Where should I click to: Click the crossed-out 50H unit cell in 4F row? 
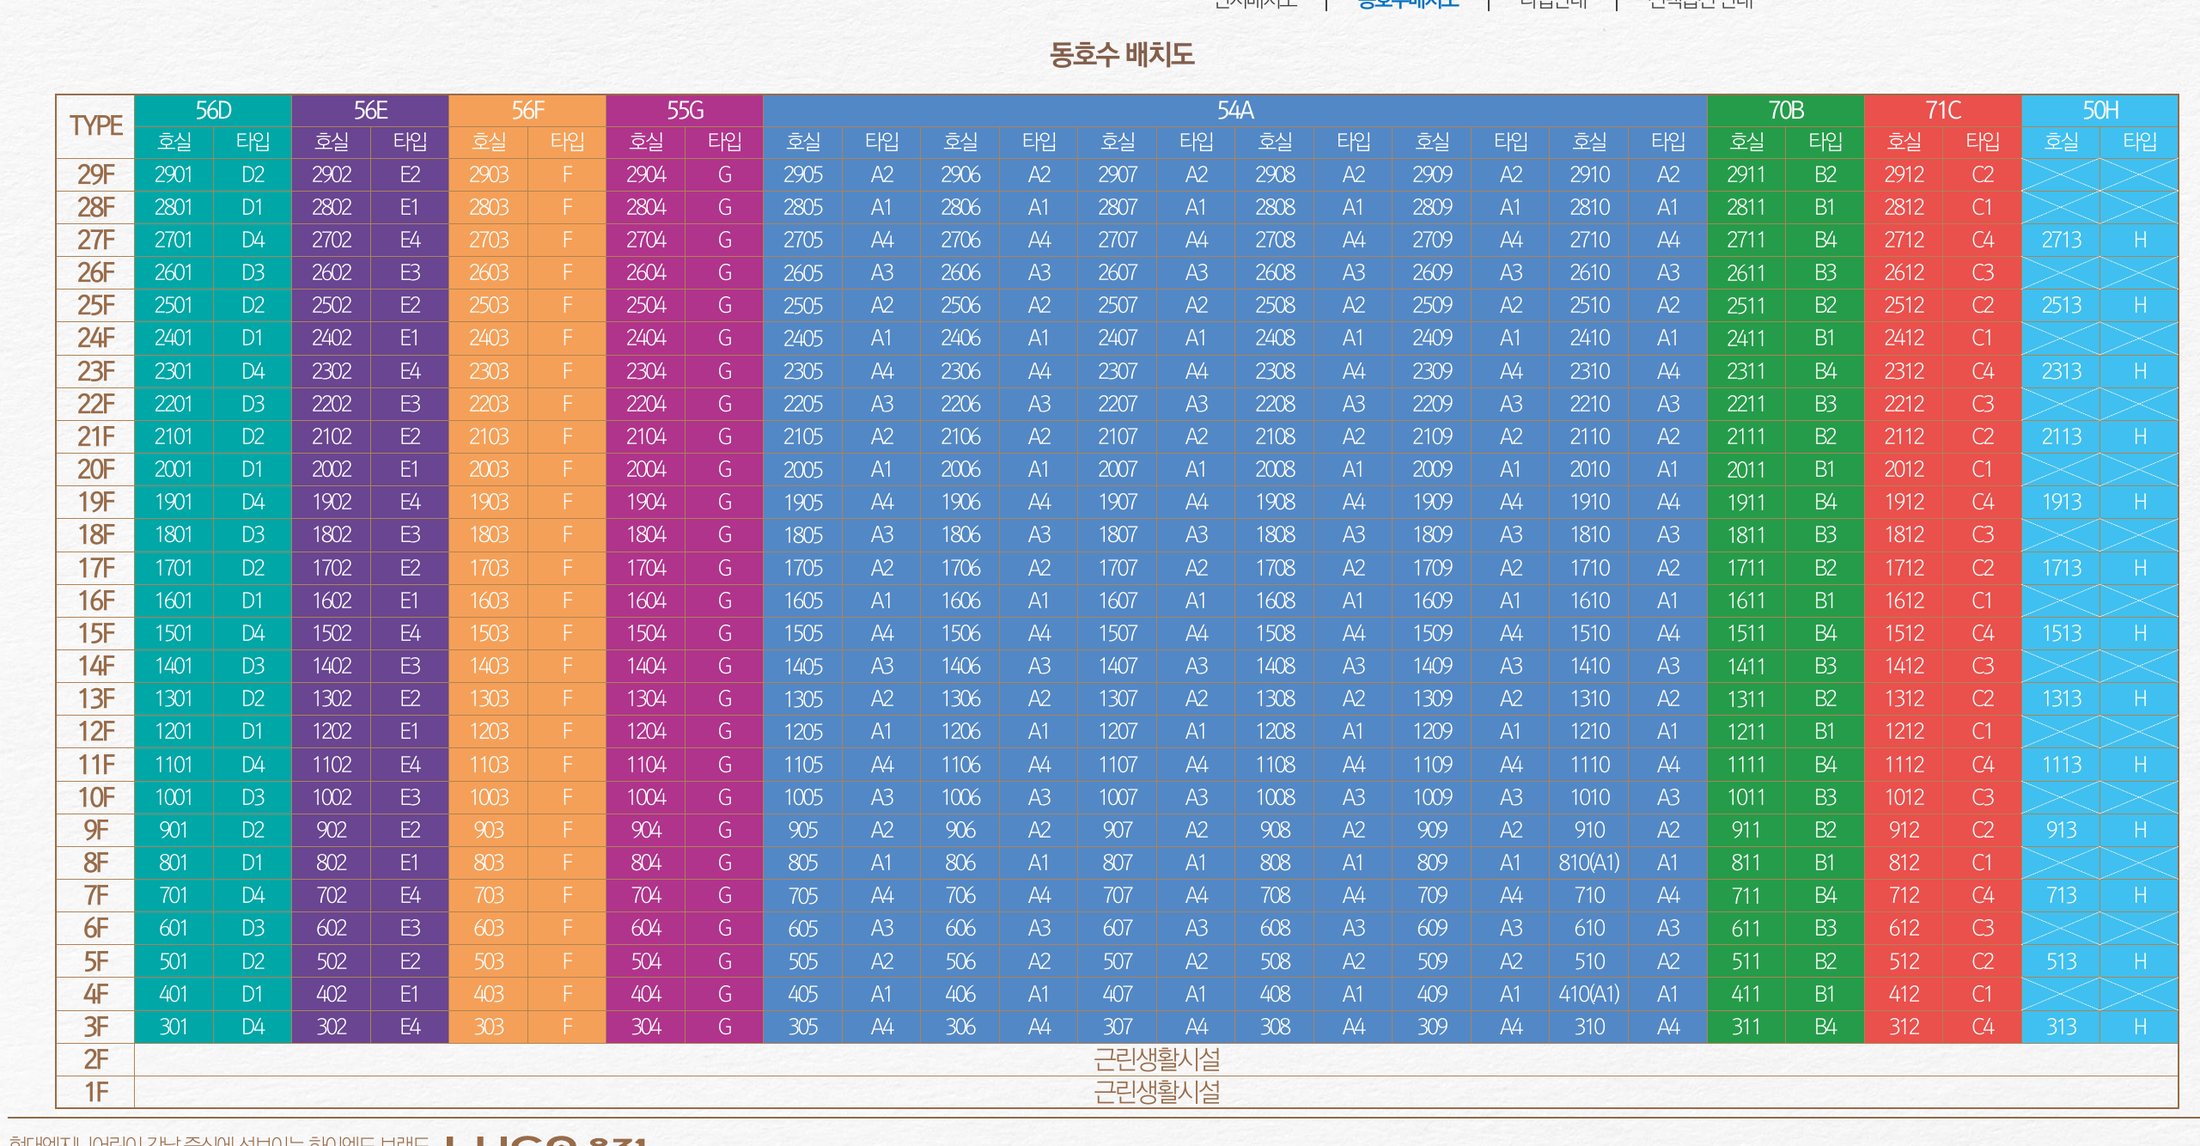[x=2061, y=994]
